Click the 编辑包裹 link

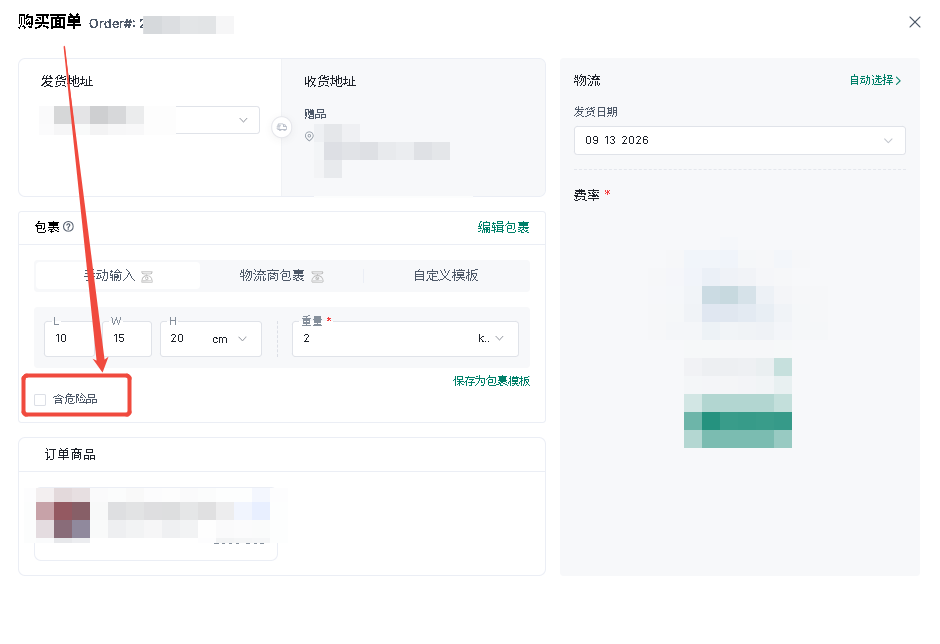[504, 227]
